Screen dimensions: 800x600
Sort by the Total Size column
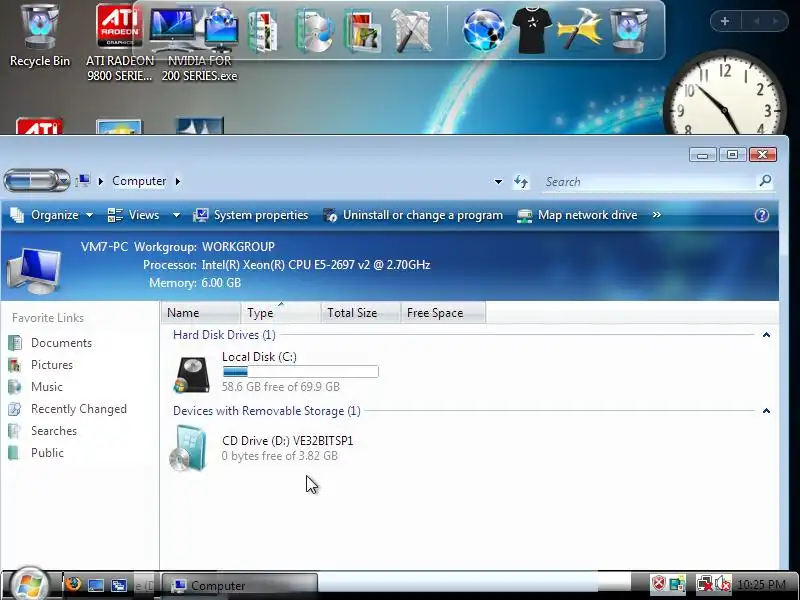(361, 313)
